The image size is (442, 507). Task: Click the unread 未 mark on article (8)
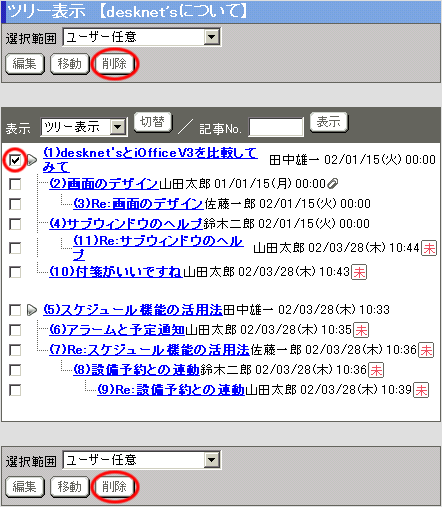pyautogui.click(x=376, y=370)
